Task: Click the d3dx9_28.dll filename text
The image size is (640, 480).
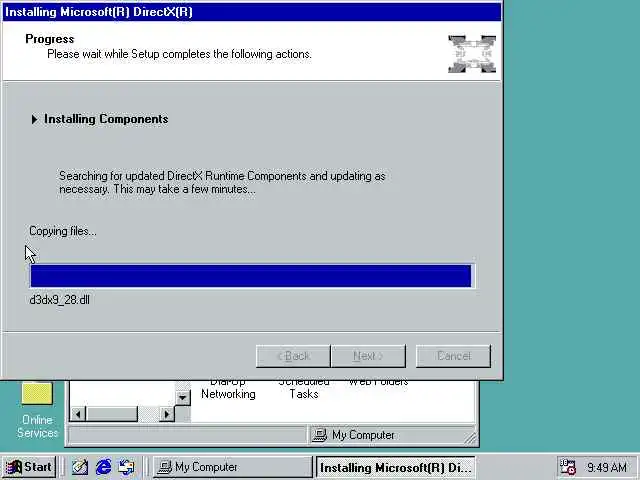Action: click(x=60, y=300)
